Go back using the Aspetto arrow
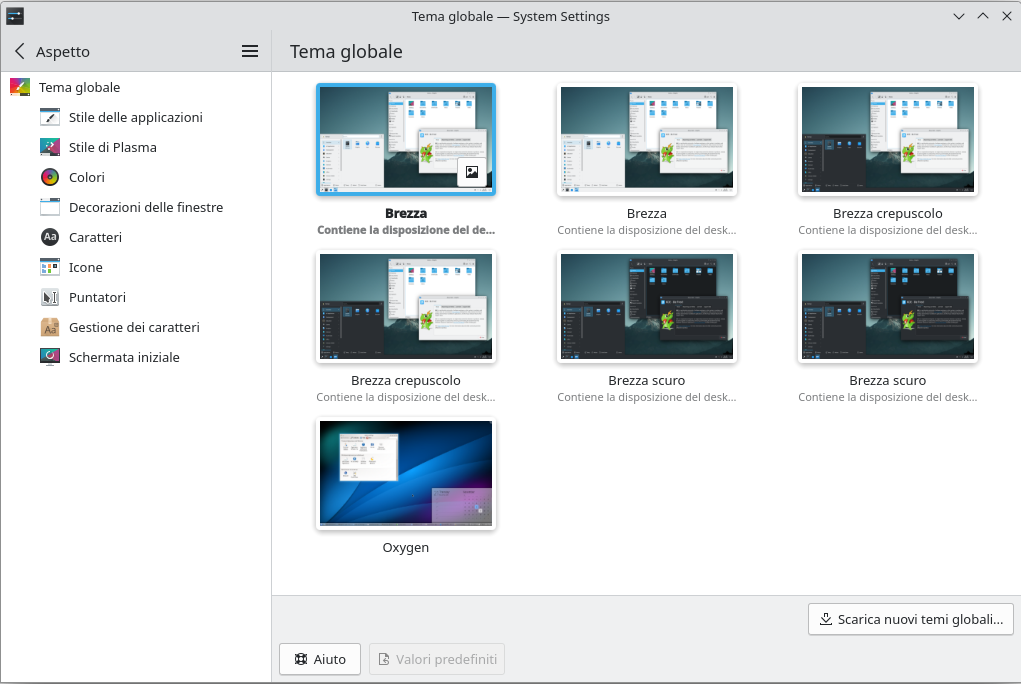 click(x=20, y=52)
